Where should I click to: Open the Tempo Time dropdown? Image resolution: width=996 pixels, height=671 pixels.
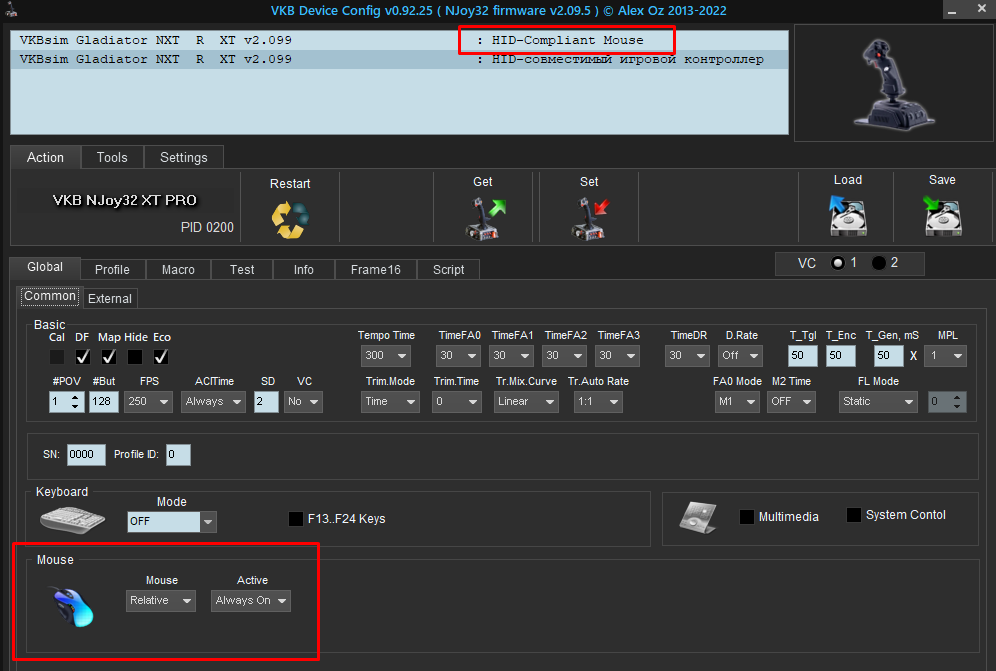[386, 356]
